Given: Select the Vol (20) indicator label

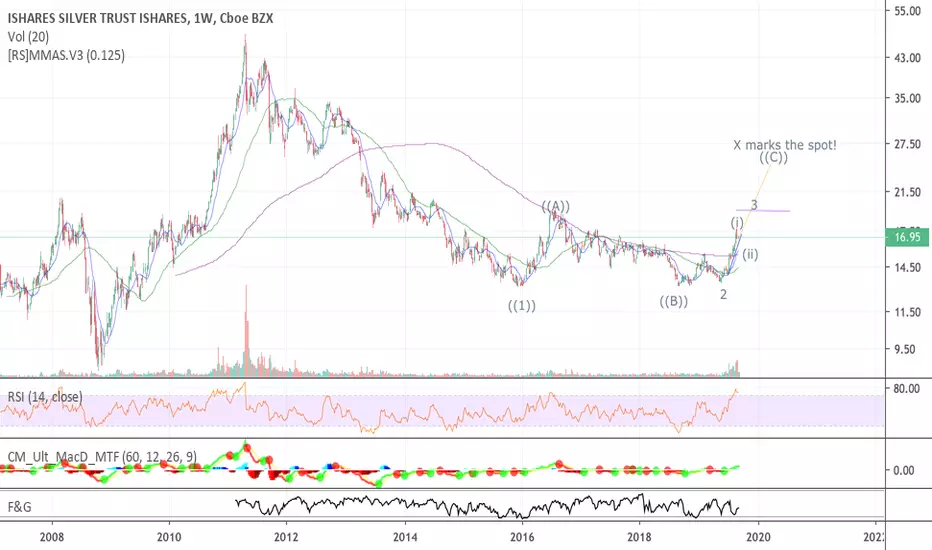Looking at the screenshot, I should (29, 37).
